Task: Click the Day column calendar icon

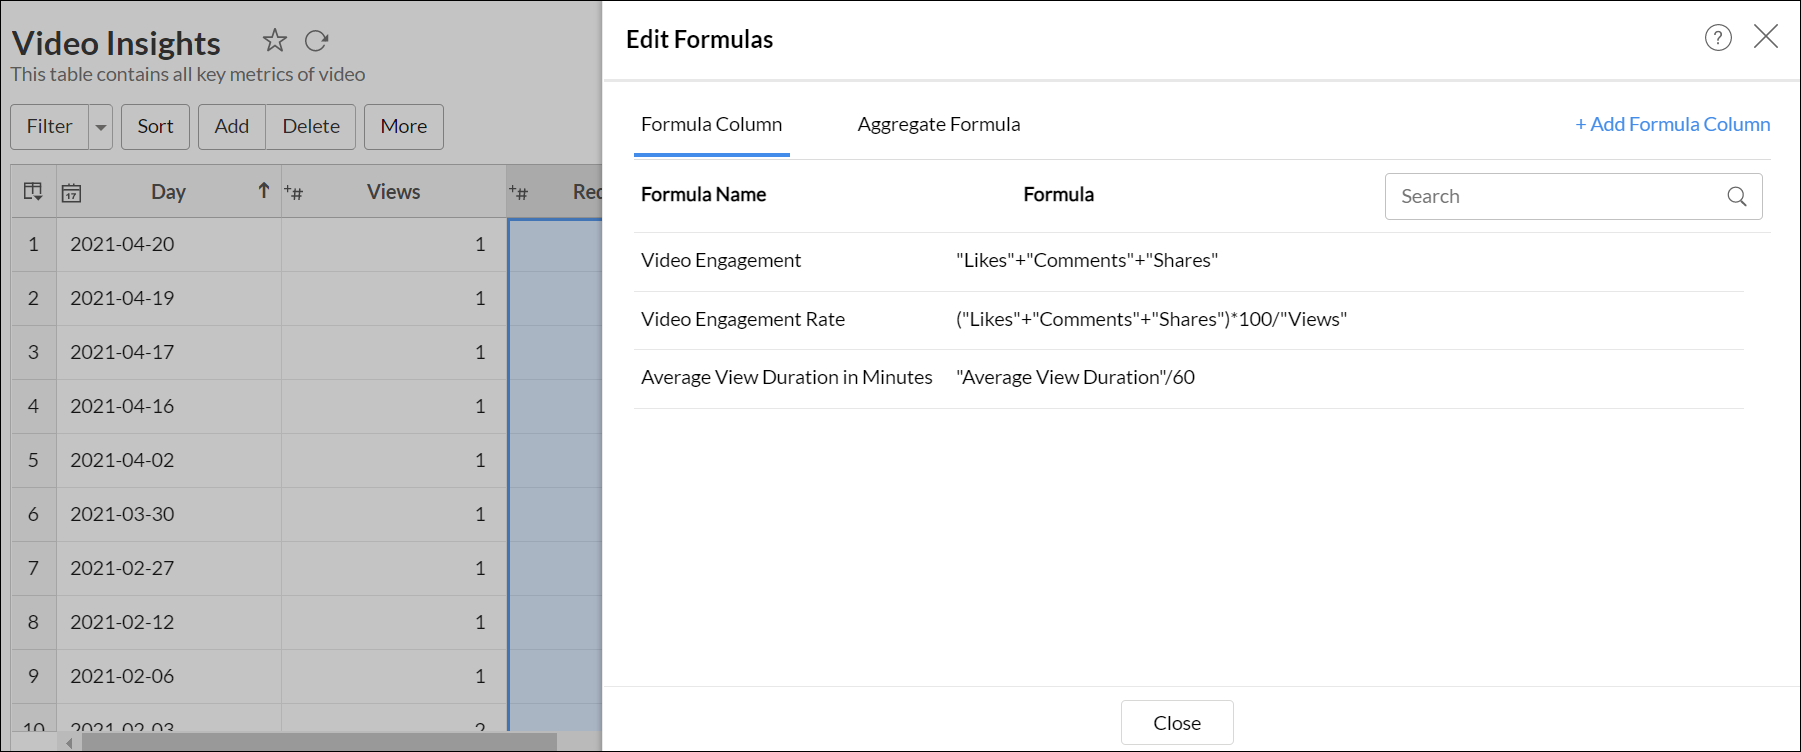Action: (71, 193)
